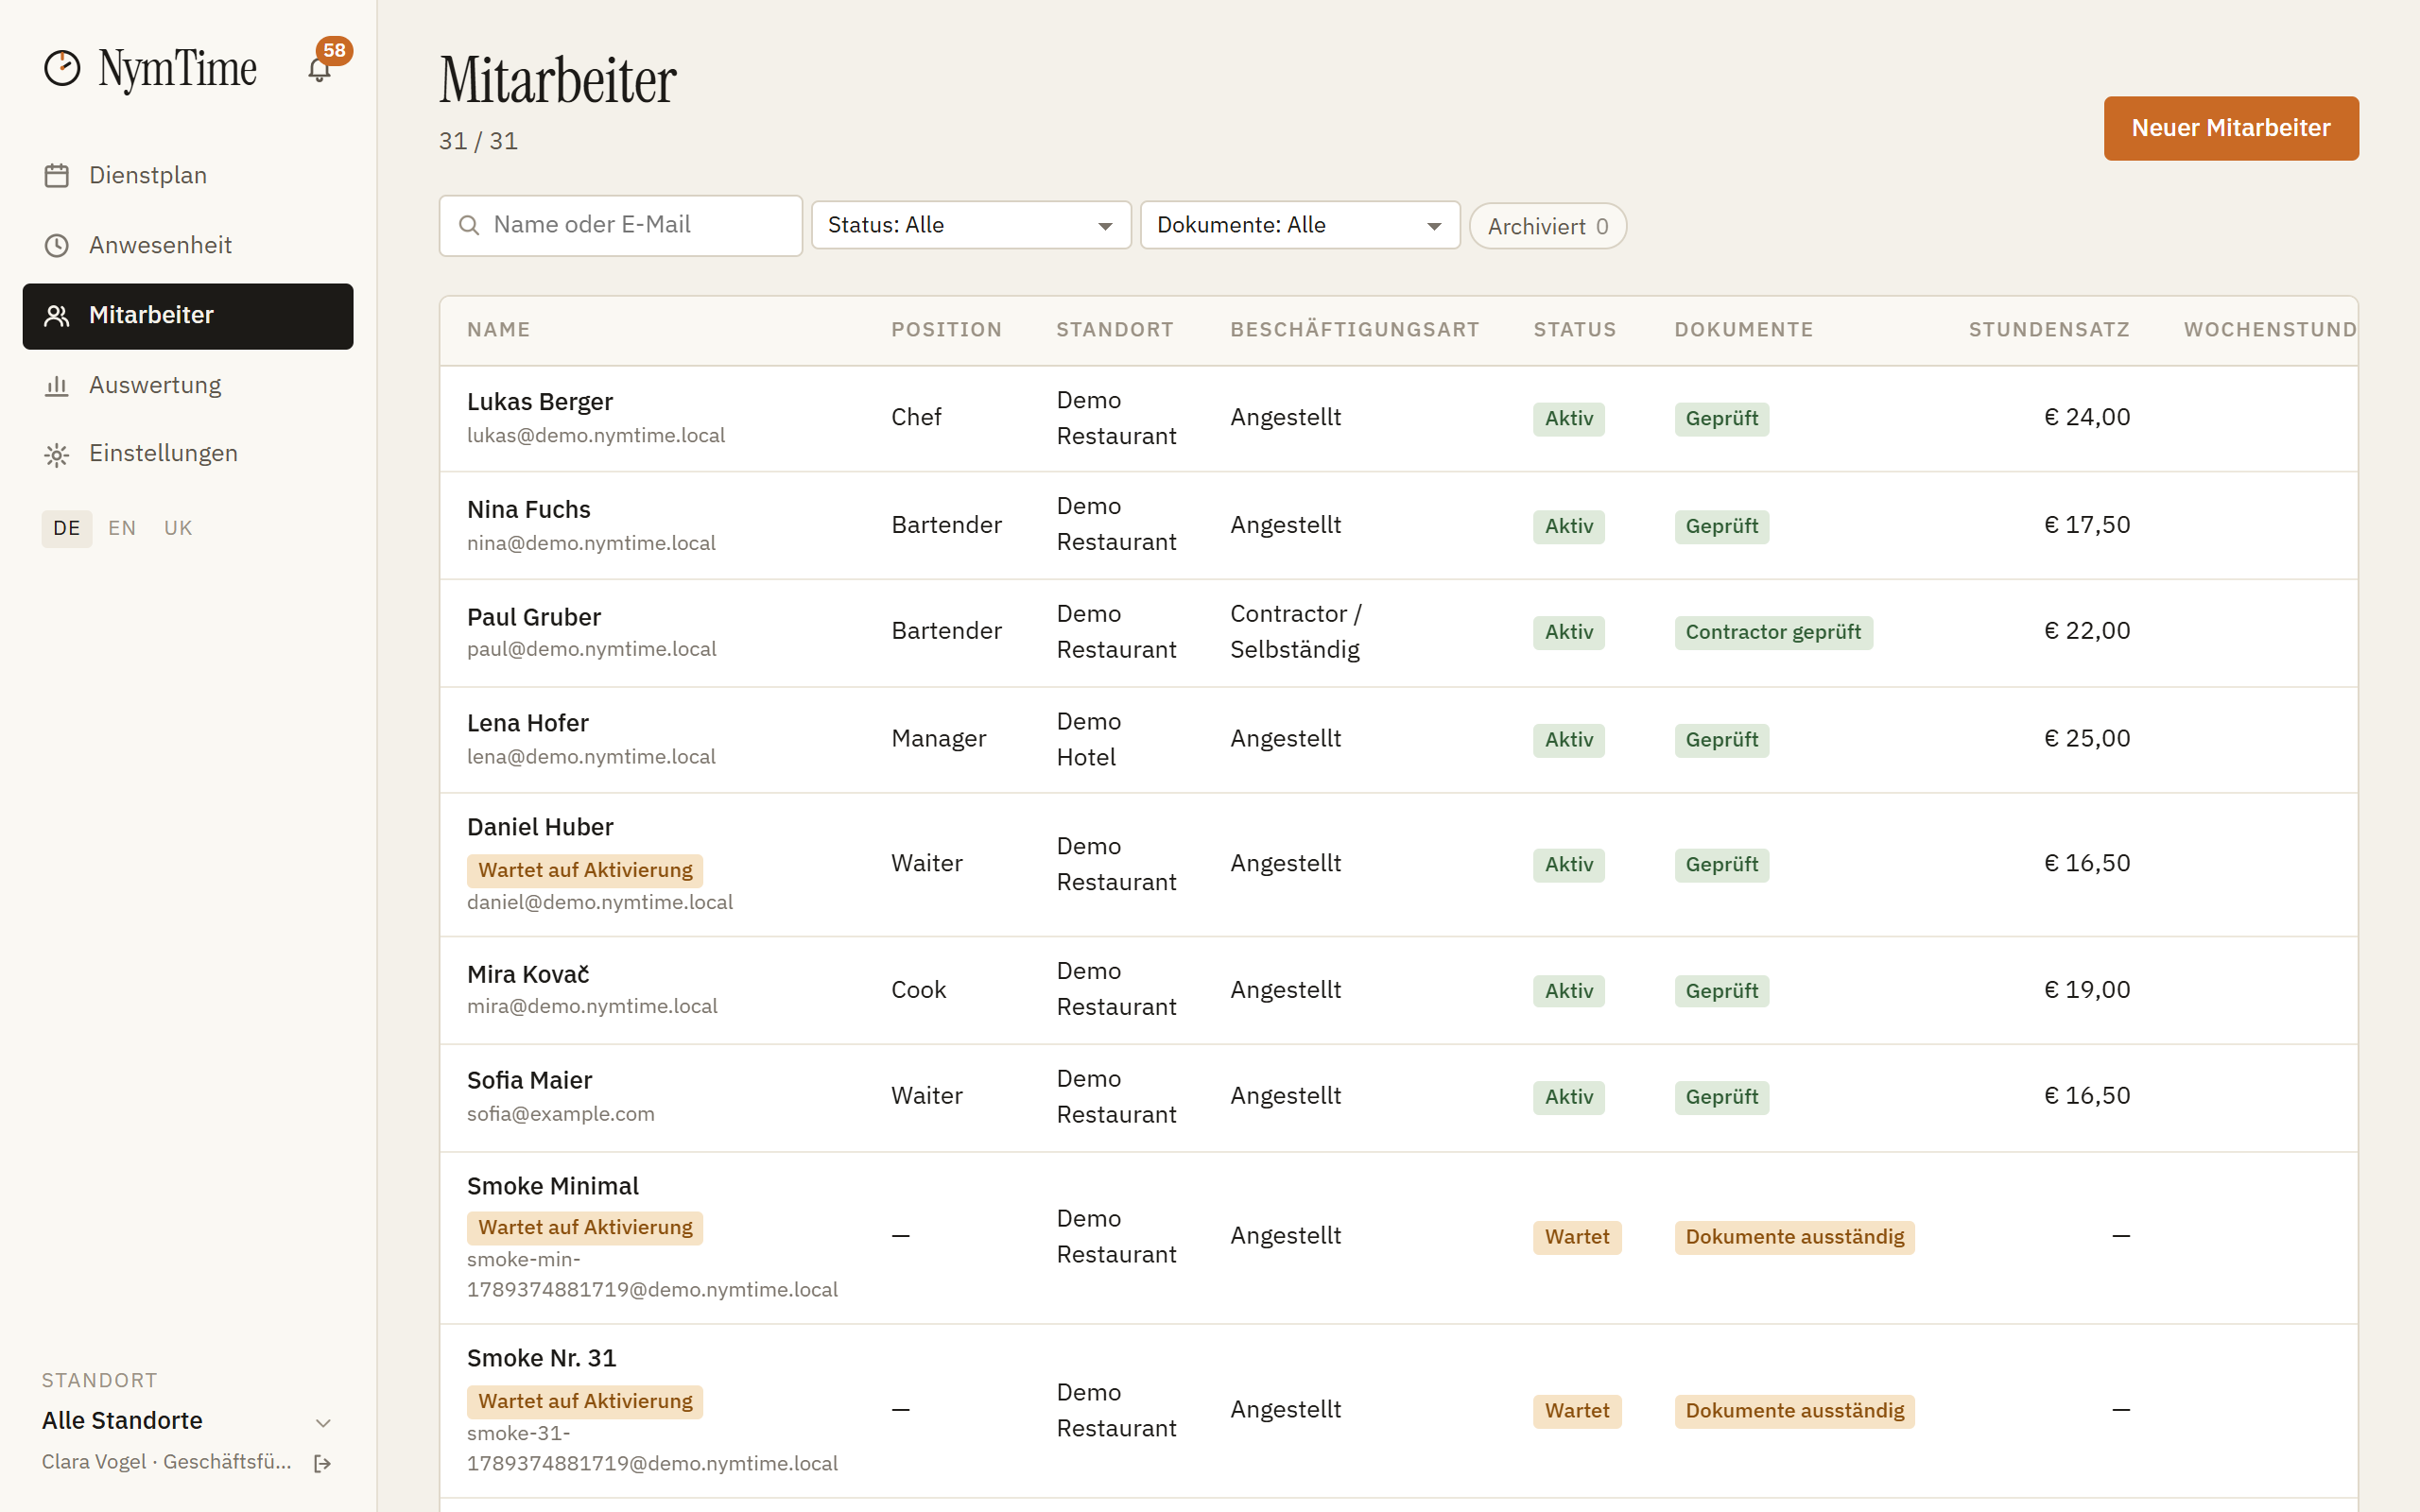Open the Dokumente: Alle dropdown
Image resolution: width=2420 pixels, height=1512 pixels.
tap(1300, 225)
